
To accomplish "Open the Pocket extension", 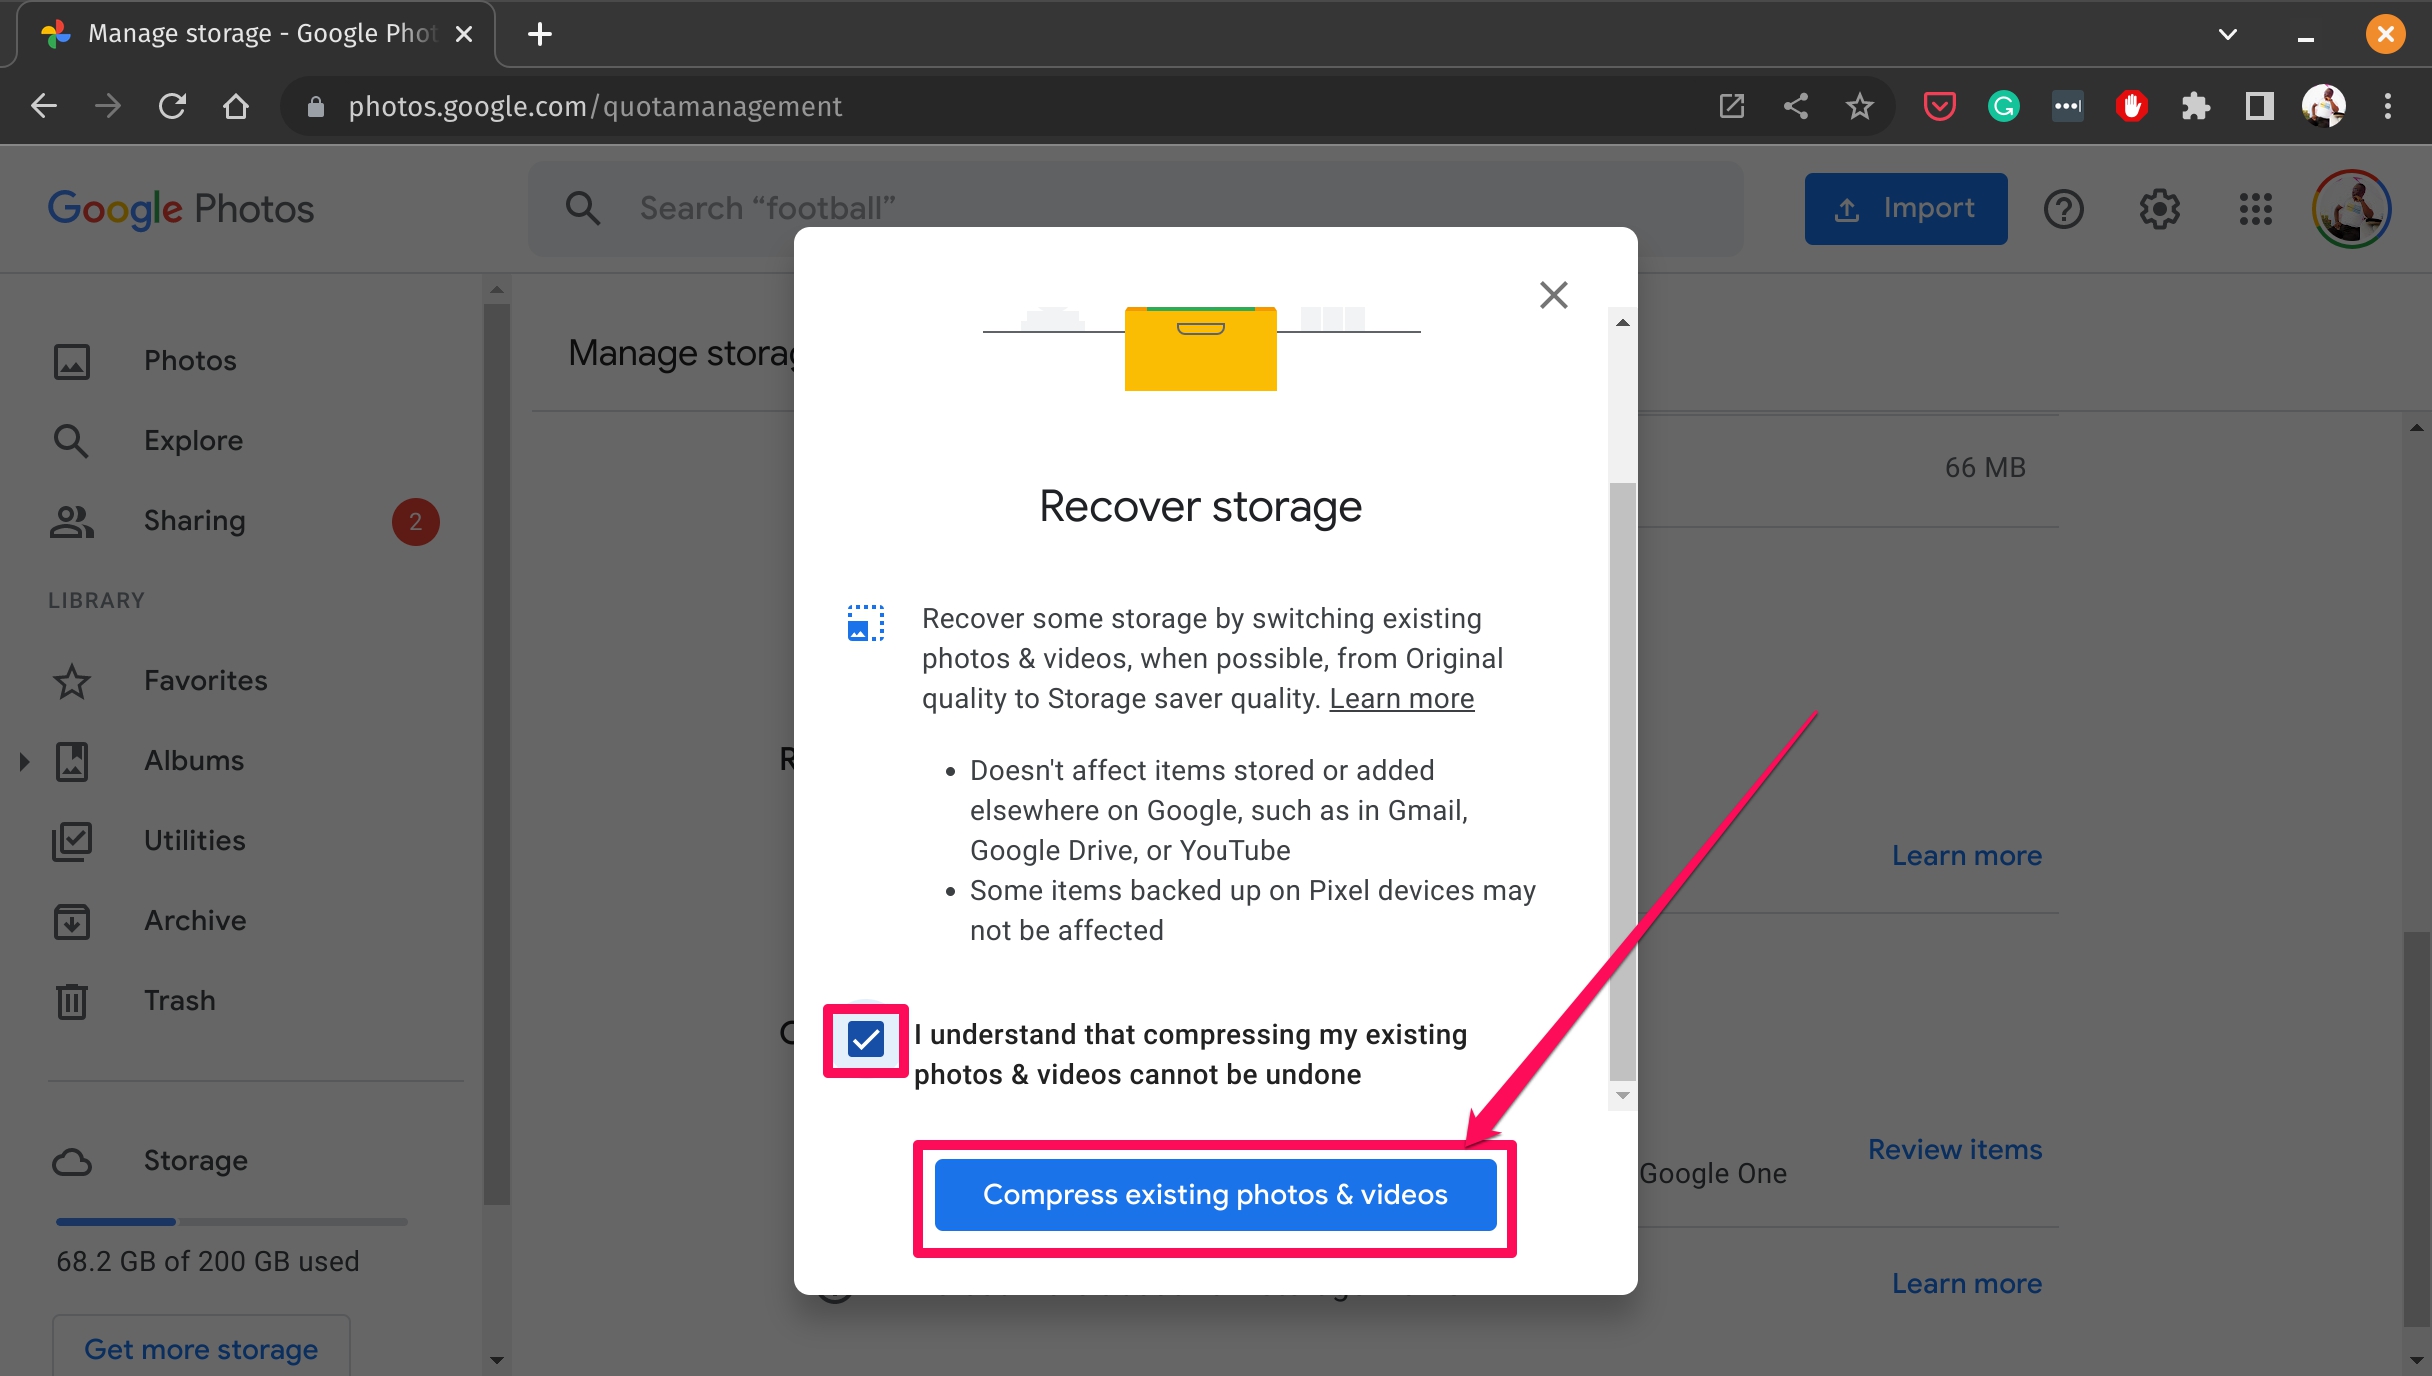I will click(x=1939, y=106).
